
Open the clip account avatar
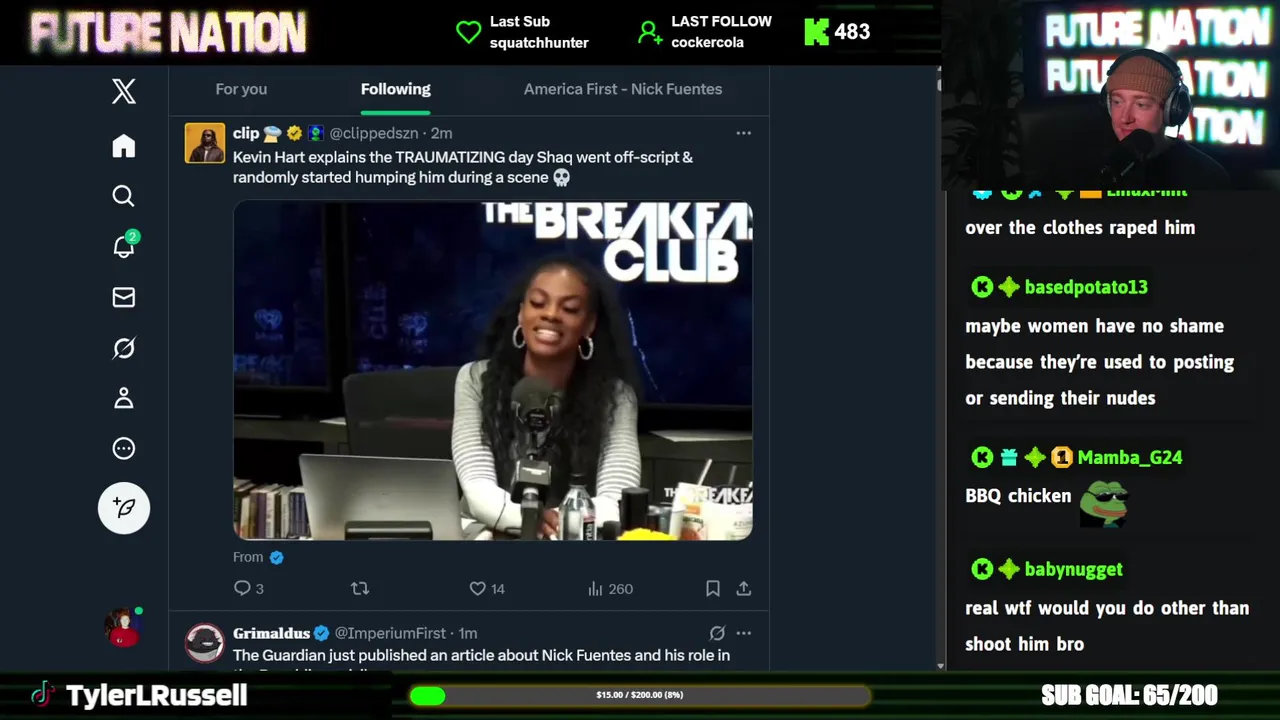(x=205, y=143)
